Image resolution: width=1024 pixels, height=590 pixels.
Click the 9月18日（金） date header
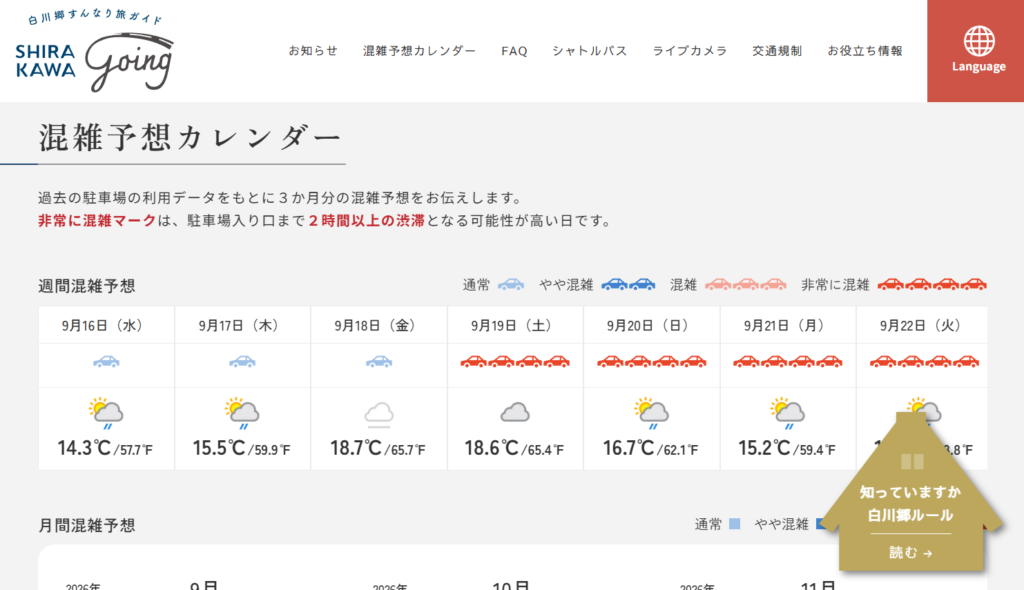pos(378,325)
